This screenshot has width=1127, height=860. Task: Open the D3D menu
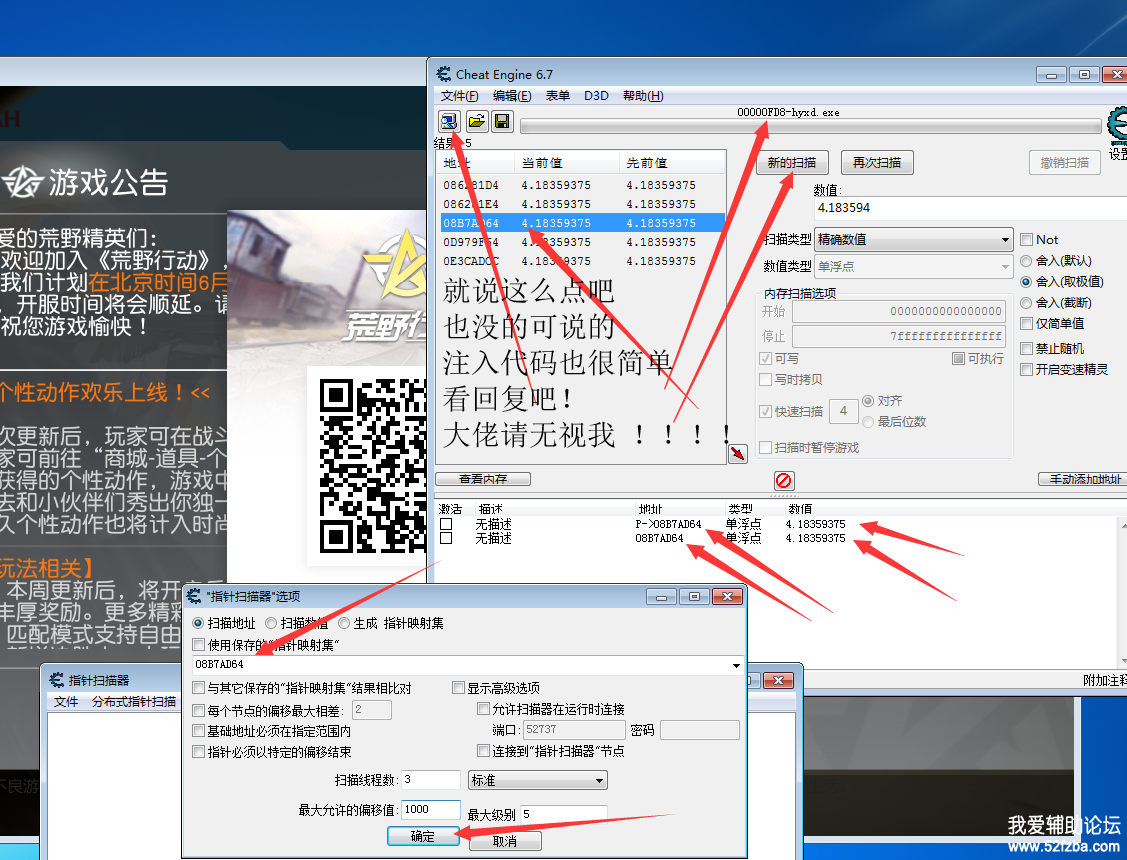pos(596,96)
